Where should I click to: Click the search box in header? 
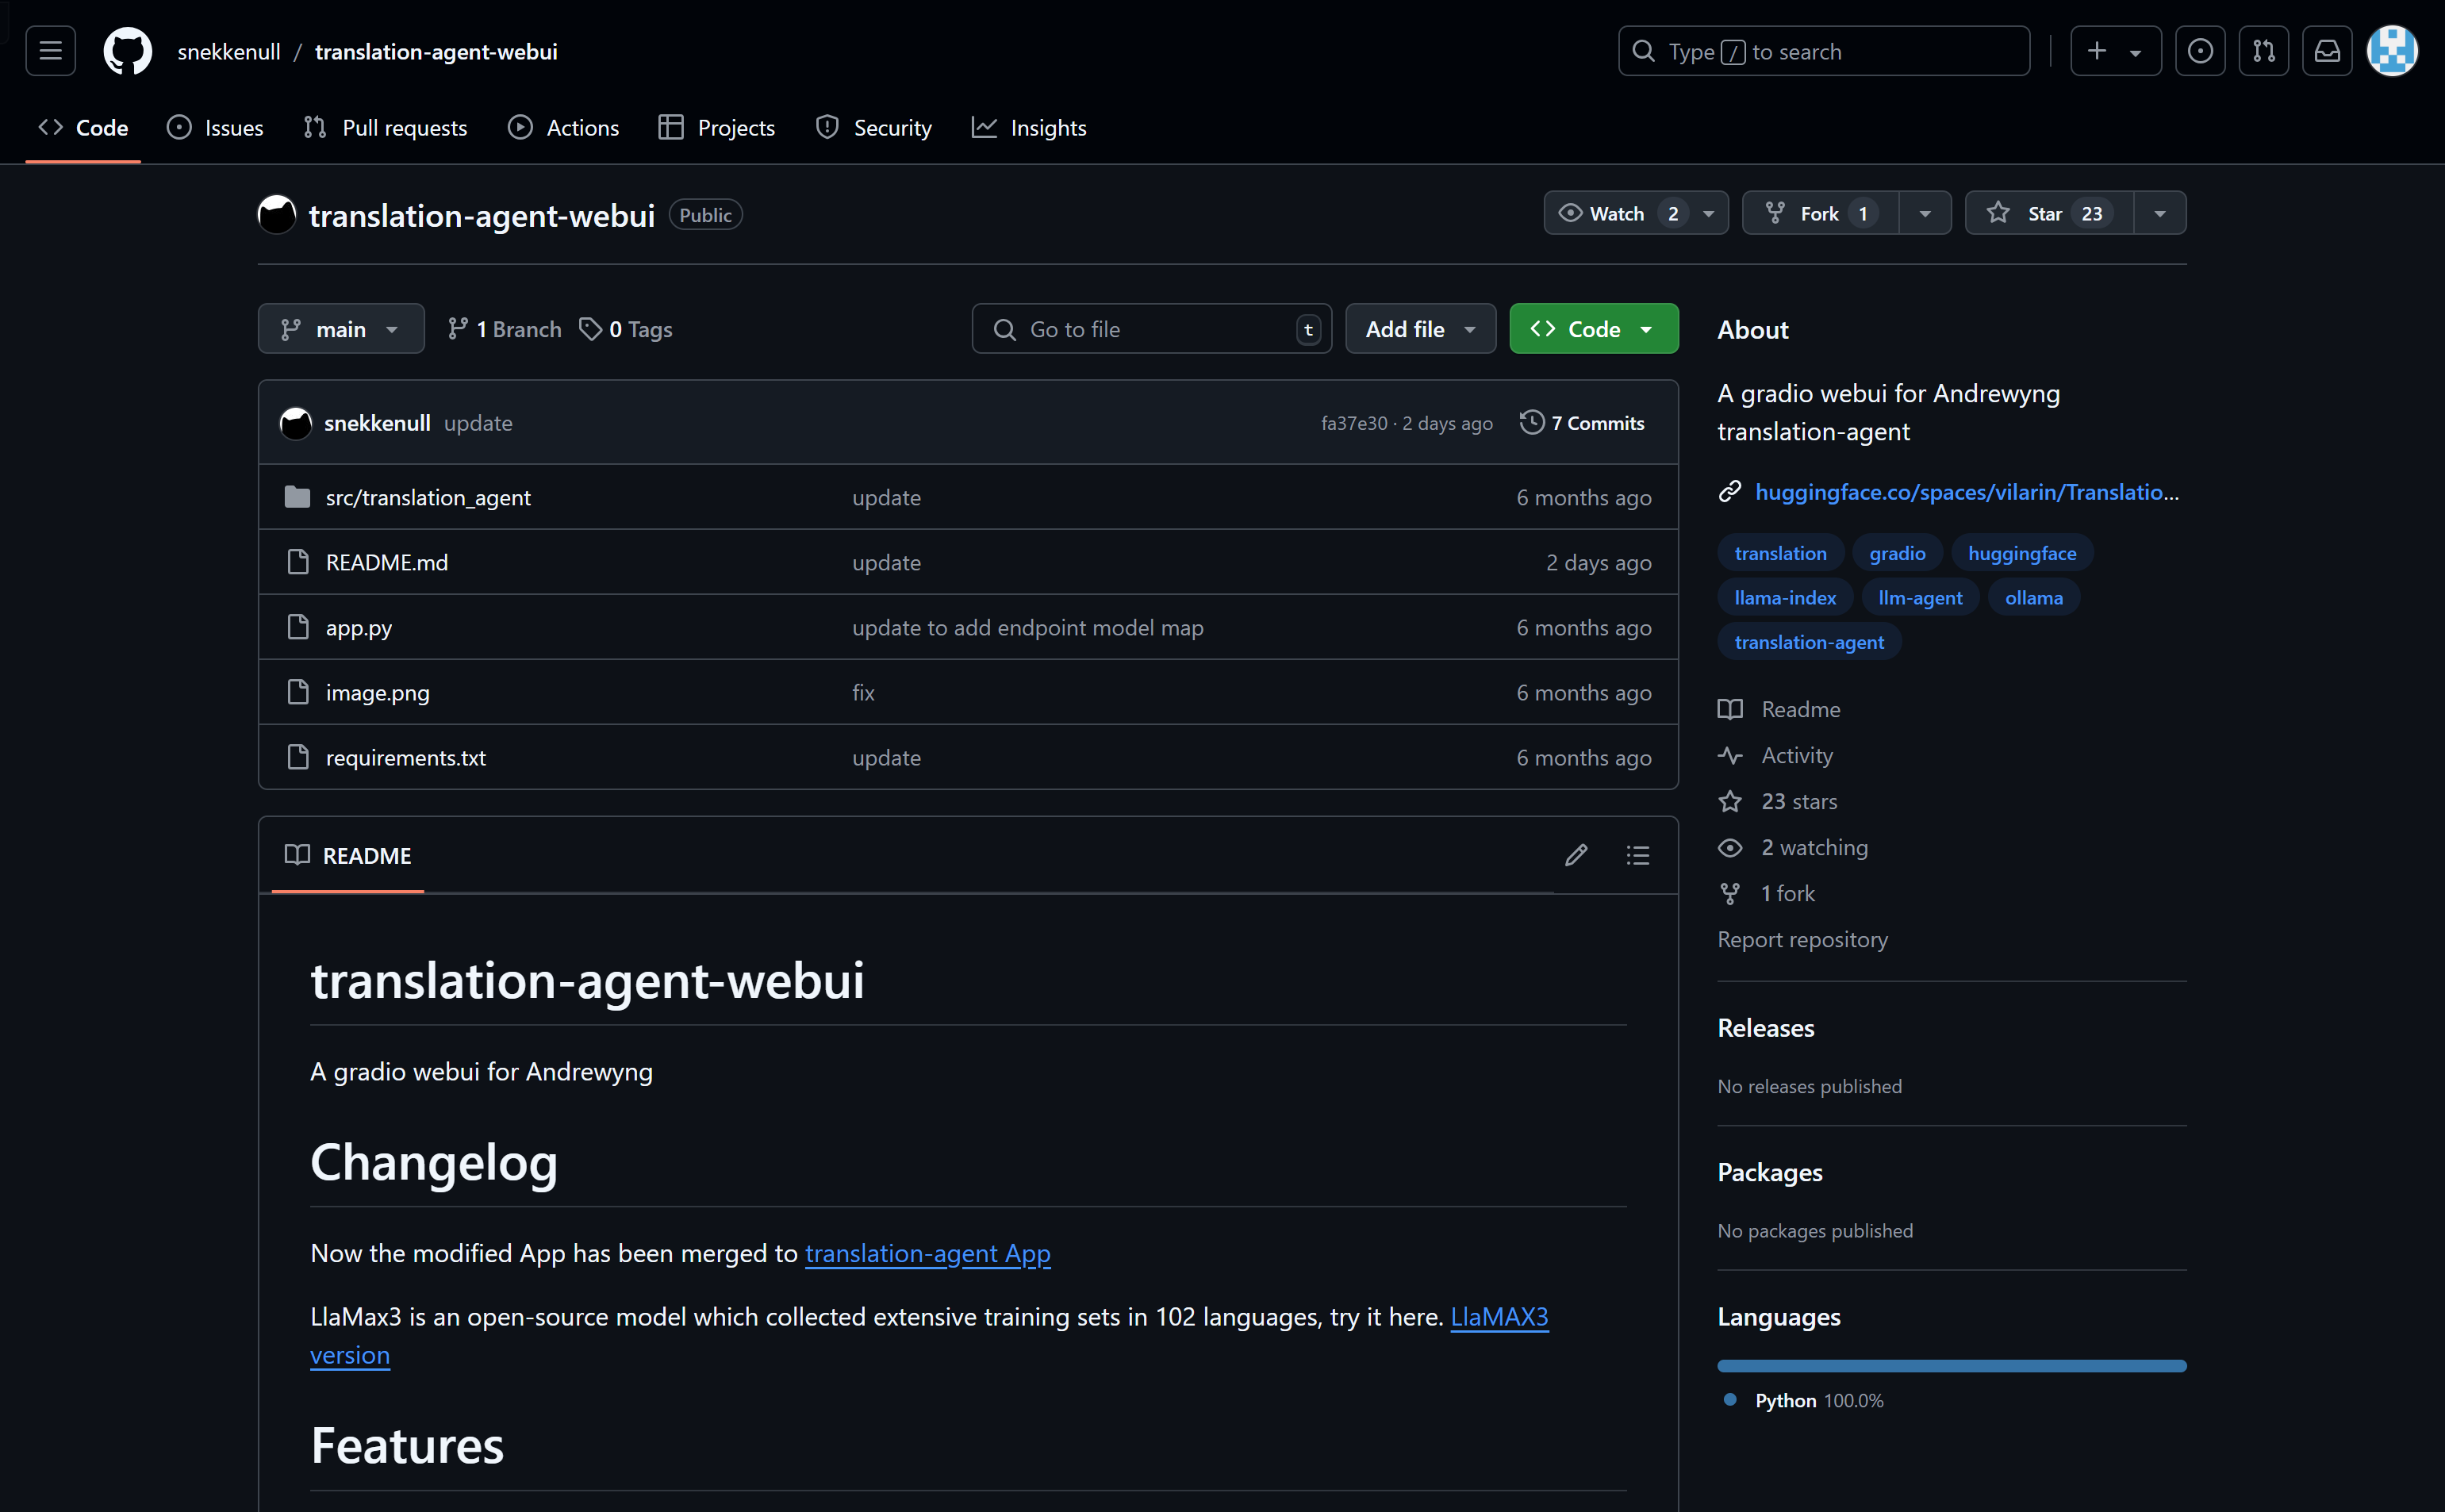[x=1824, y=51]
